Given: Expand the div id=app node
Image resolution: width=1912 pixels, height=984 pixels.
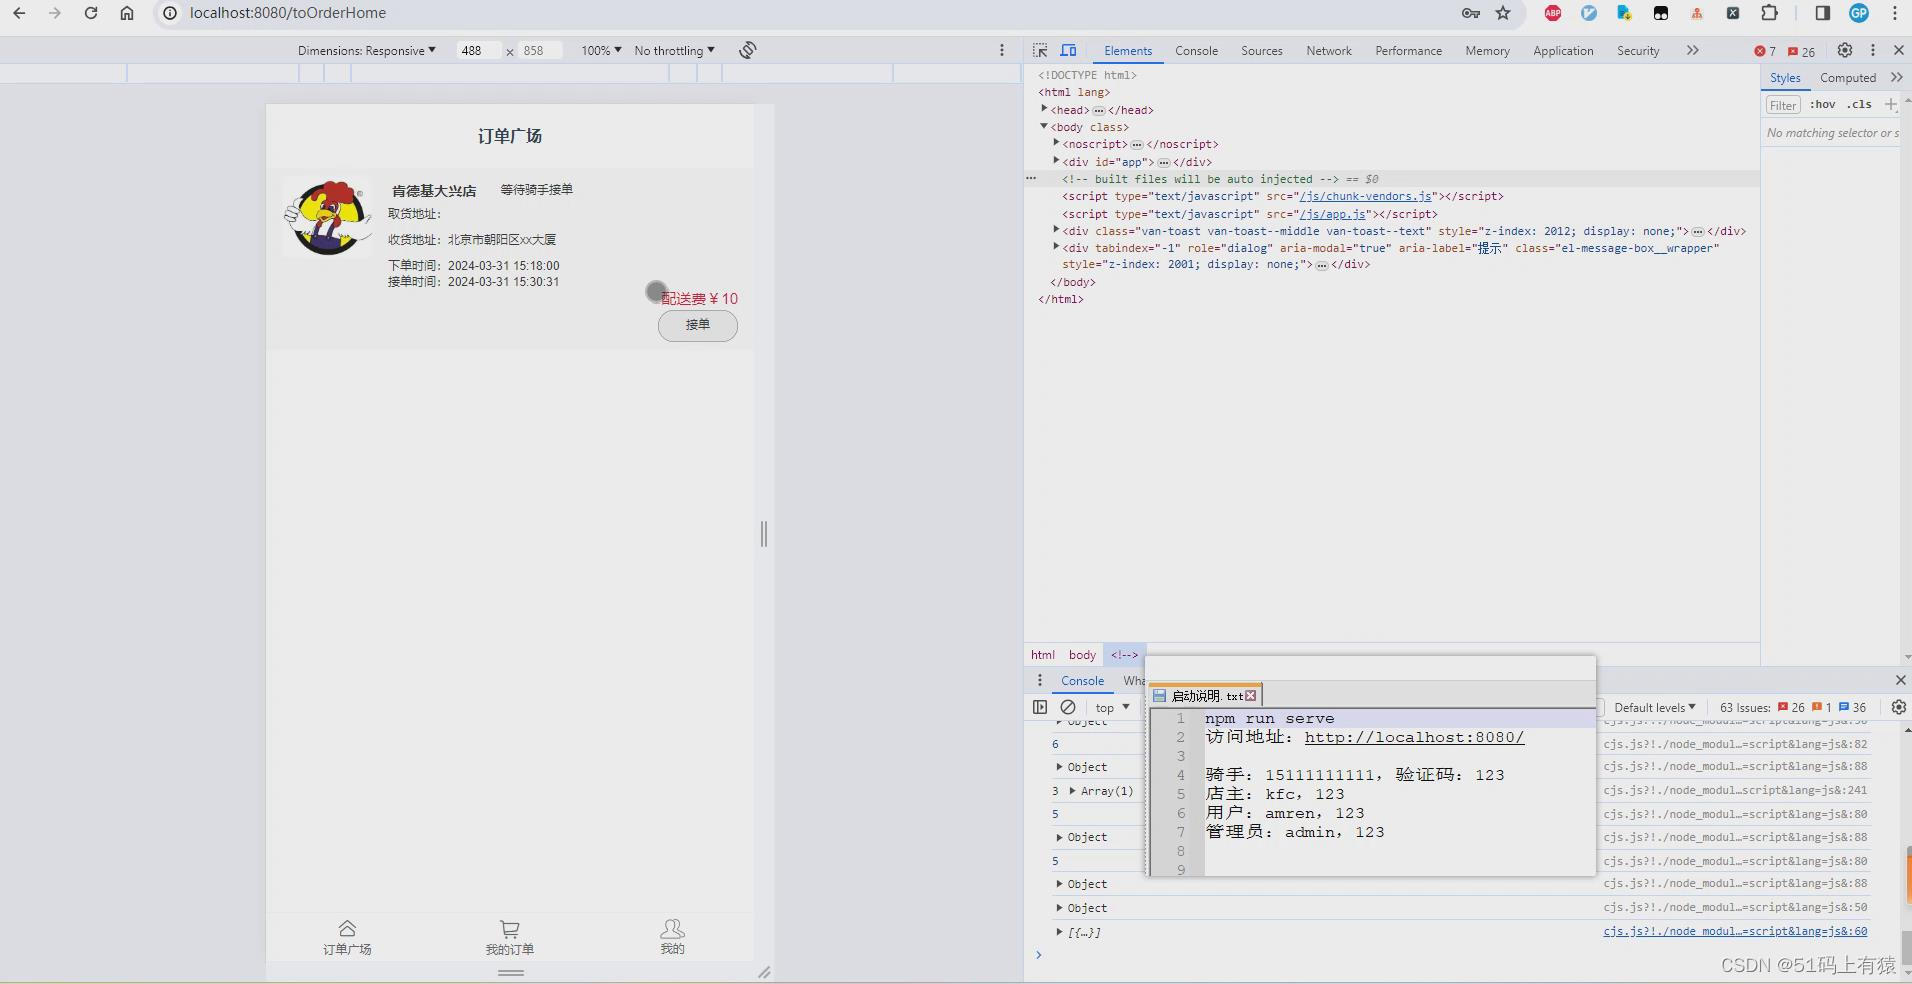Looking at the screenshot, I should pyautogui.click(x=1056, y=160).
